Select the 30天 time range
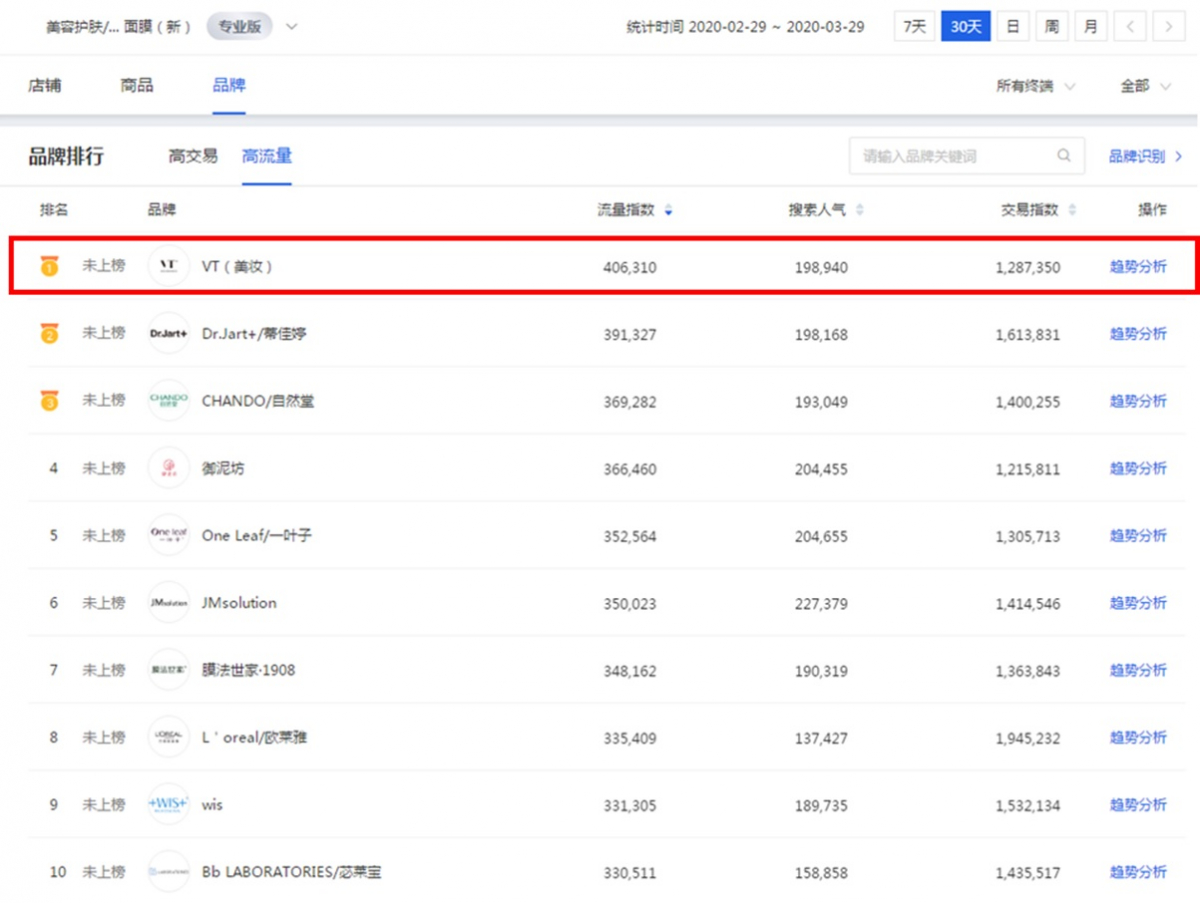Image resolution: width=1200 pixels, height=903 pixels. coord(965,27)
